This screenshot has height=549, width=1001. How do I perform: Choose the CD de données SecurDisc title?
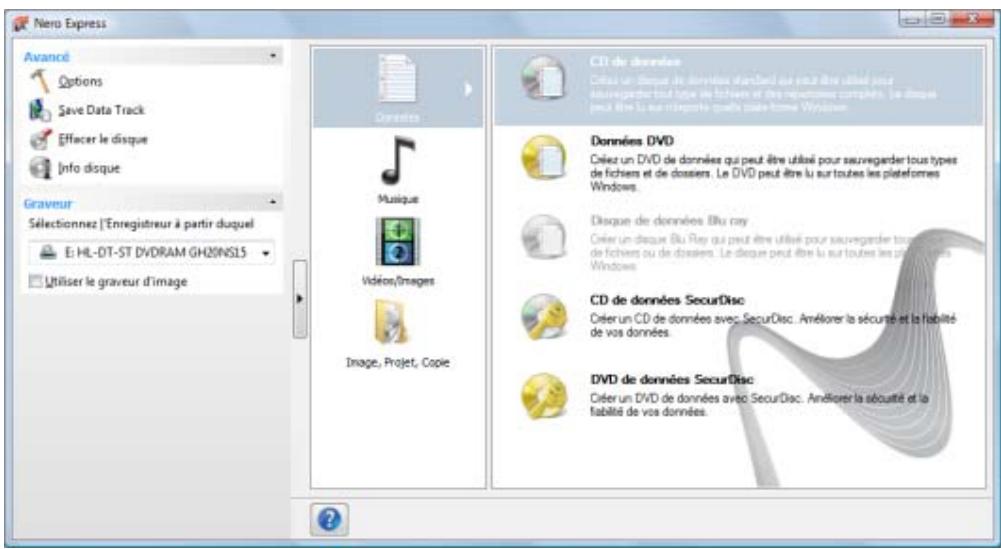tap(667, 300)
